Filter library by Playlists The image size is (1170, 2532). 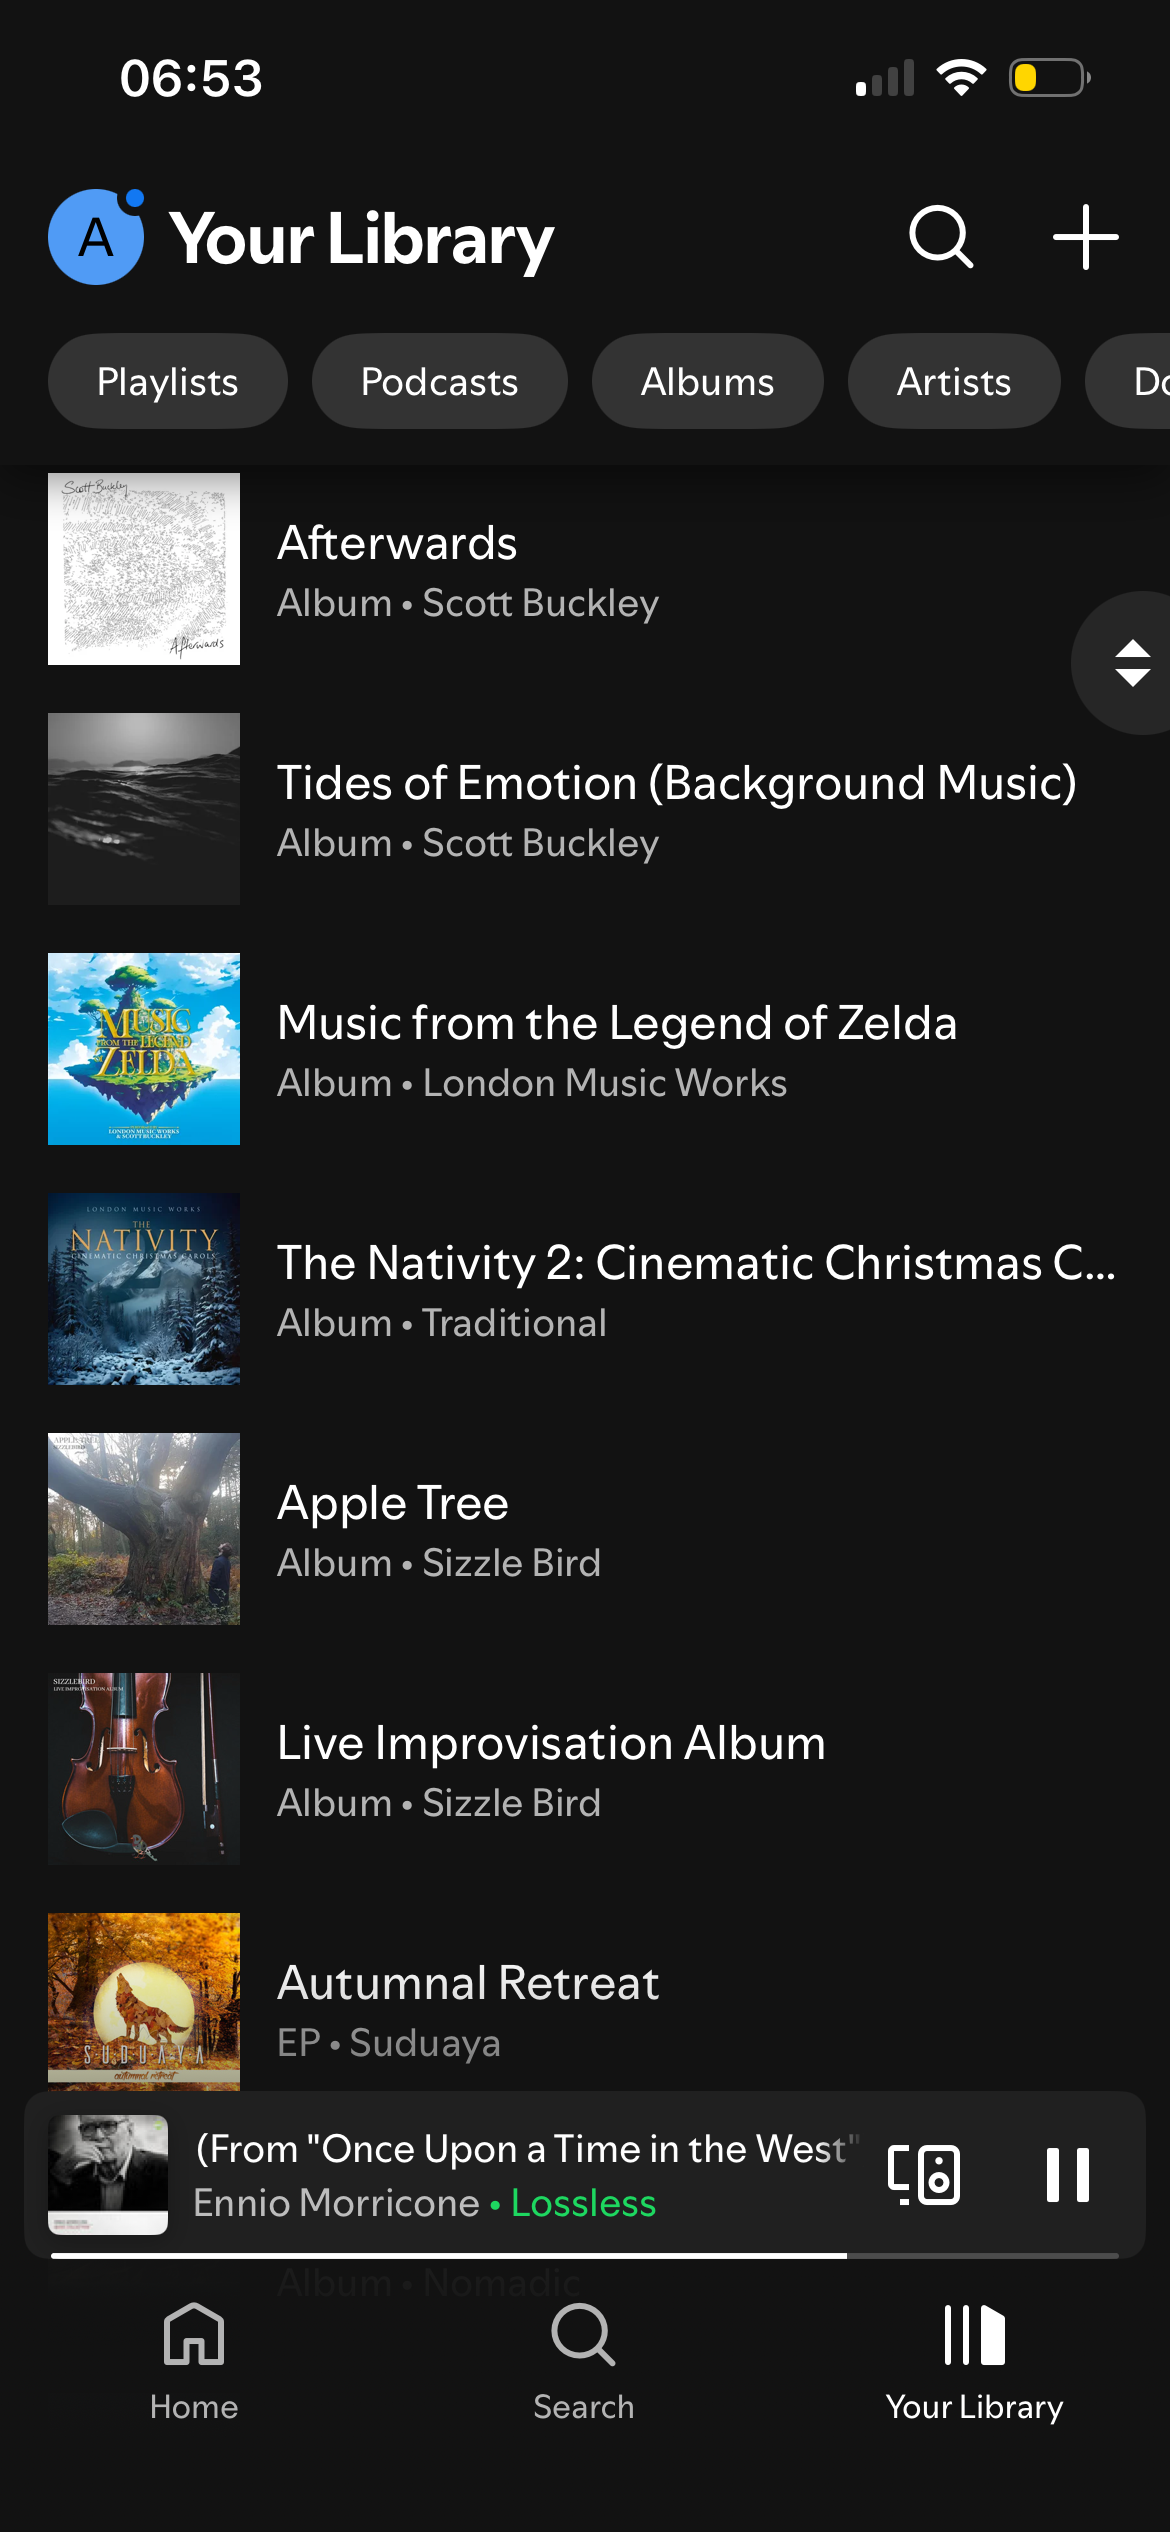[168, 382]
